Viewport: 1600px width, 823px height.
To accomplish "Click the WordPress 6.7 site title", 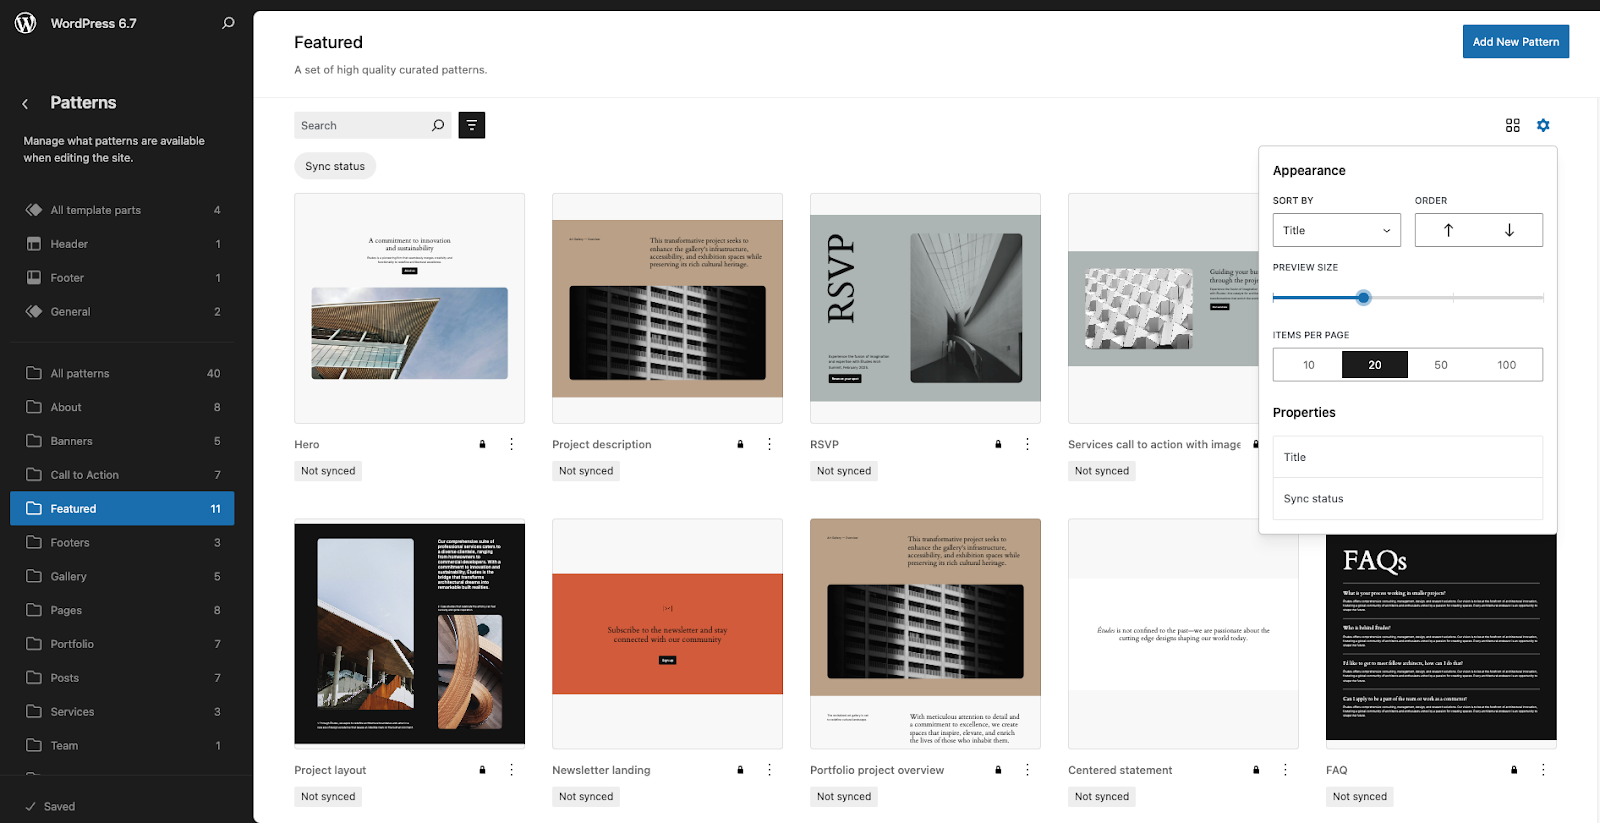I will 94,23.
